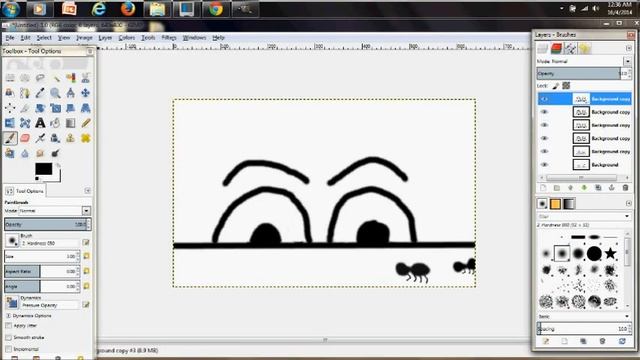The height and width of the screenshot is (360, 640).
Task: Open the Paintbrush Mode dropdown
Action: coord(86,211)
